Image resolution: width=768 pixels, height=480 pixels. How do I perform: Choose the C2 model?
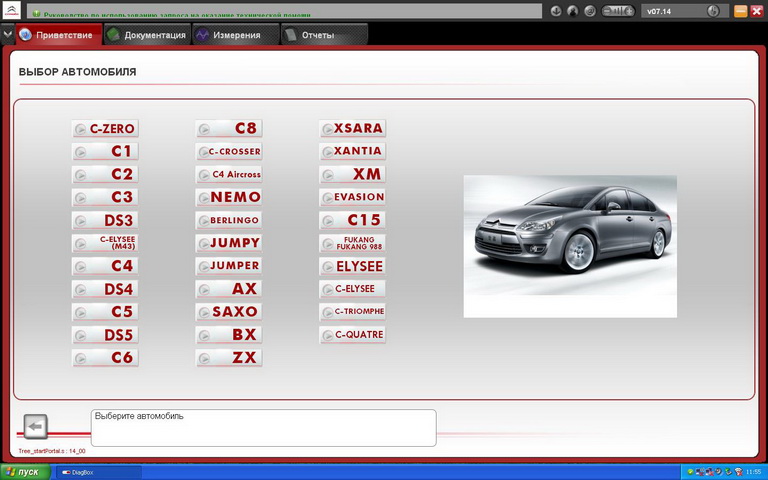[105, 174]
